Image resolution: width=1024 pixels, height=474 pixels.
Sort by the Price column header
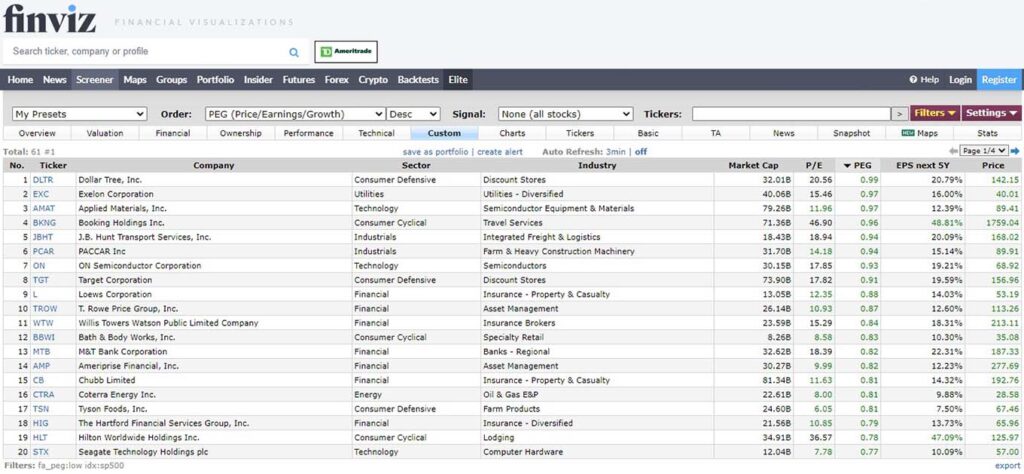point(993,165)
